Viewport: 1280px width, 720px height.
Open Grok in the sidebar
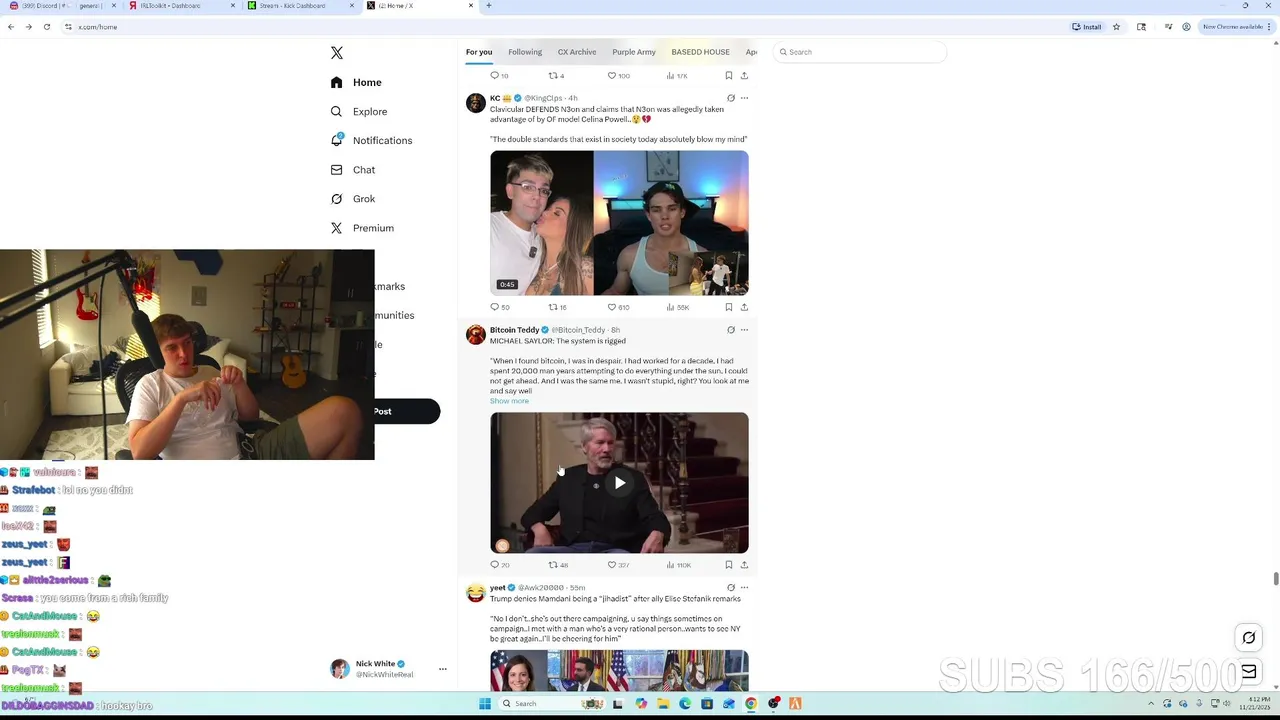[352, 199]
